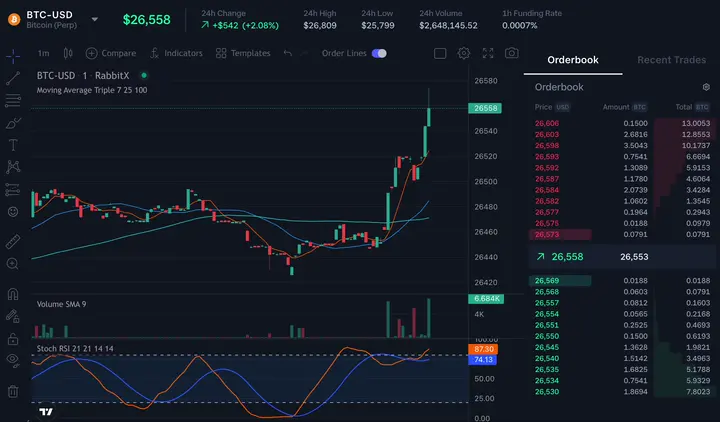Open the Indicators button

coord(176,53)
